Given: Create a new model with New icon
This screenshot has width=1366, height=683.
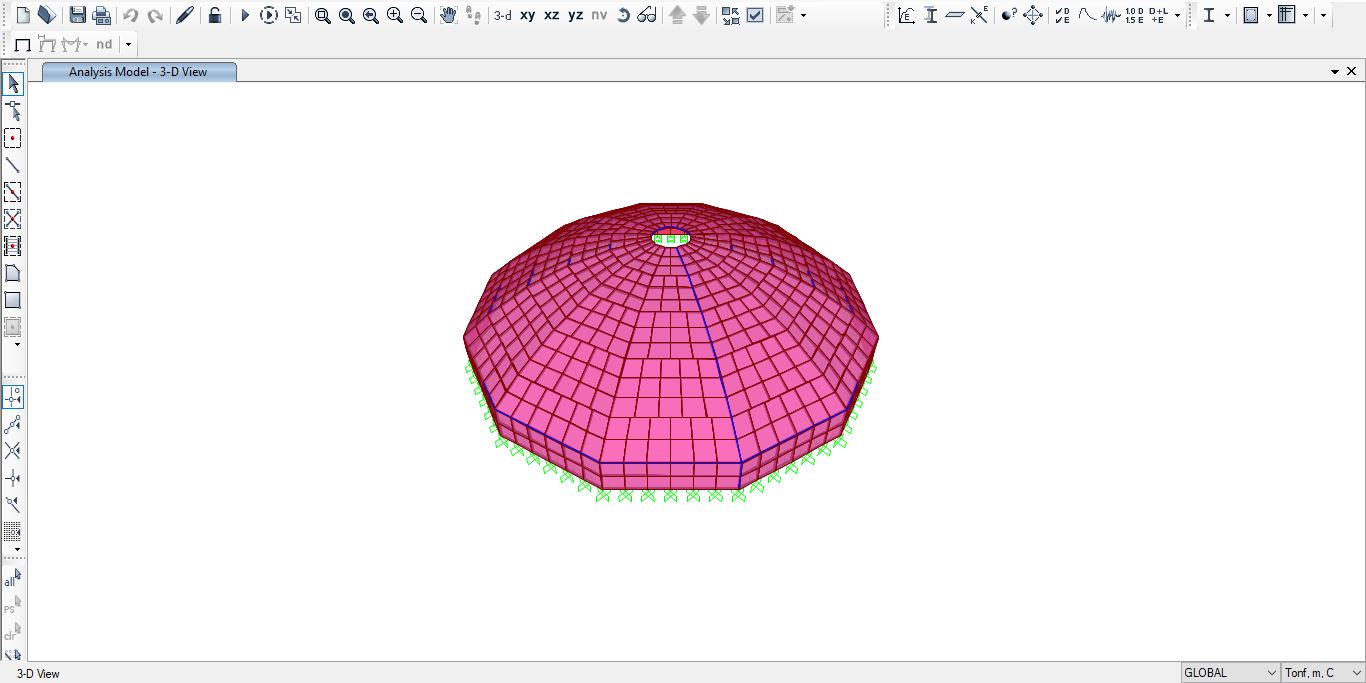Looking at the screenshot, I should (23, 15).
